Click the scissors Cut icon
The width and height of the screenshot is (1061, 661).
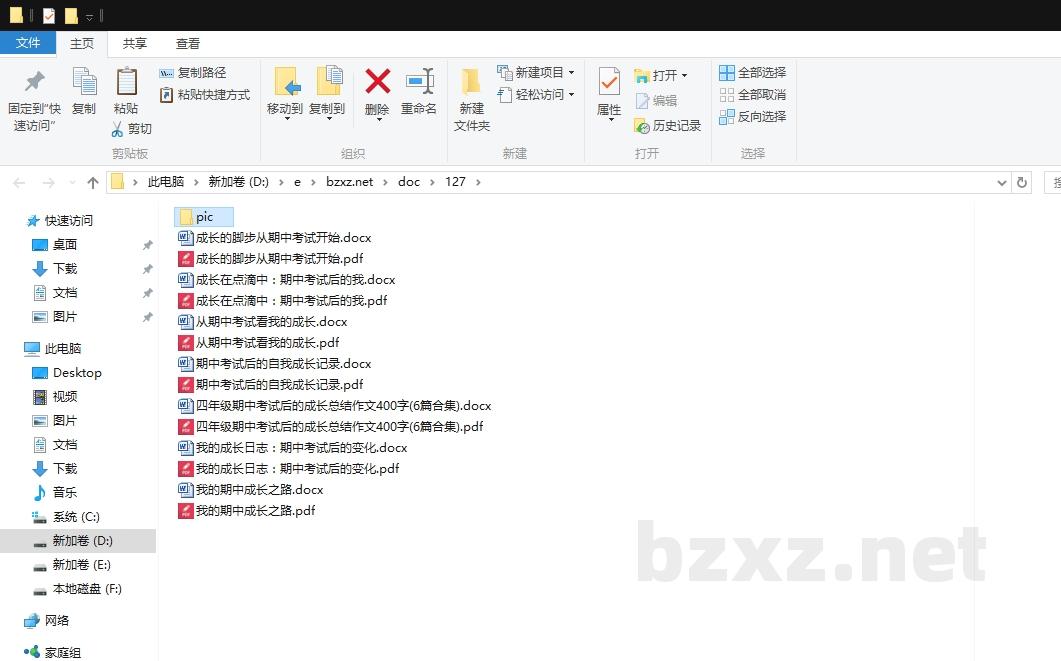coord(117,129)
